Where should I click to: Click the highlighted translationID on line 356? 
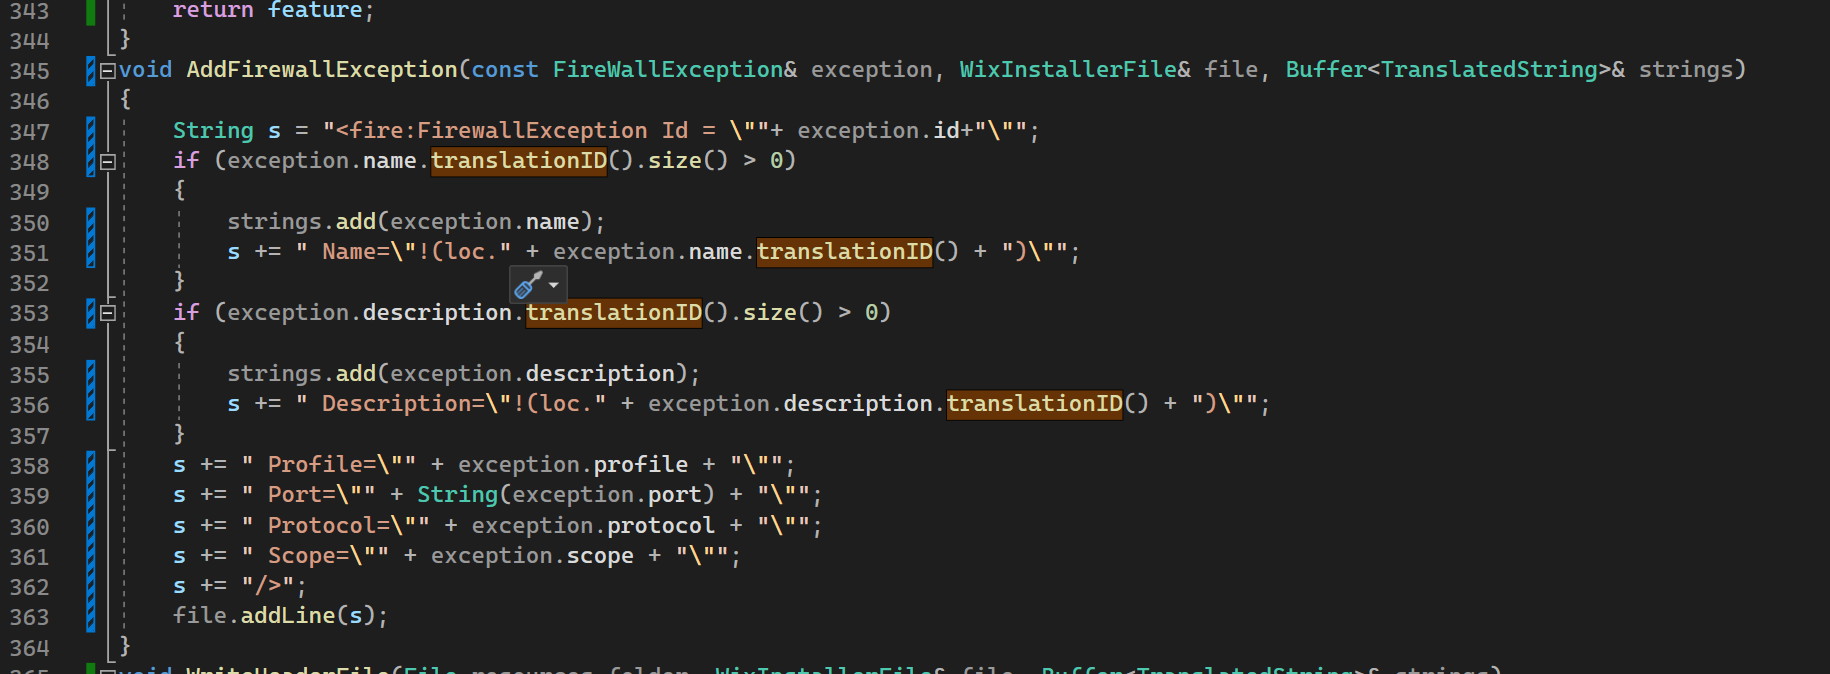pos(1034,404)
